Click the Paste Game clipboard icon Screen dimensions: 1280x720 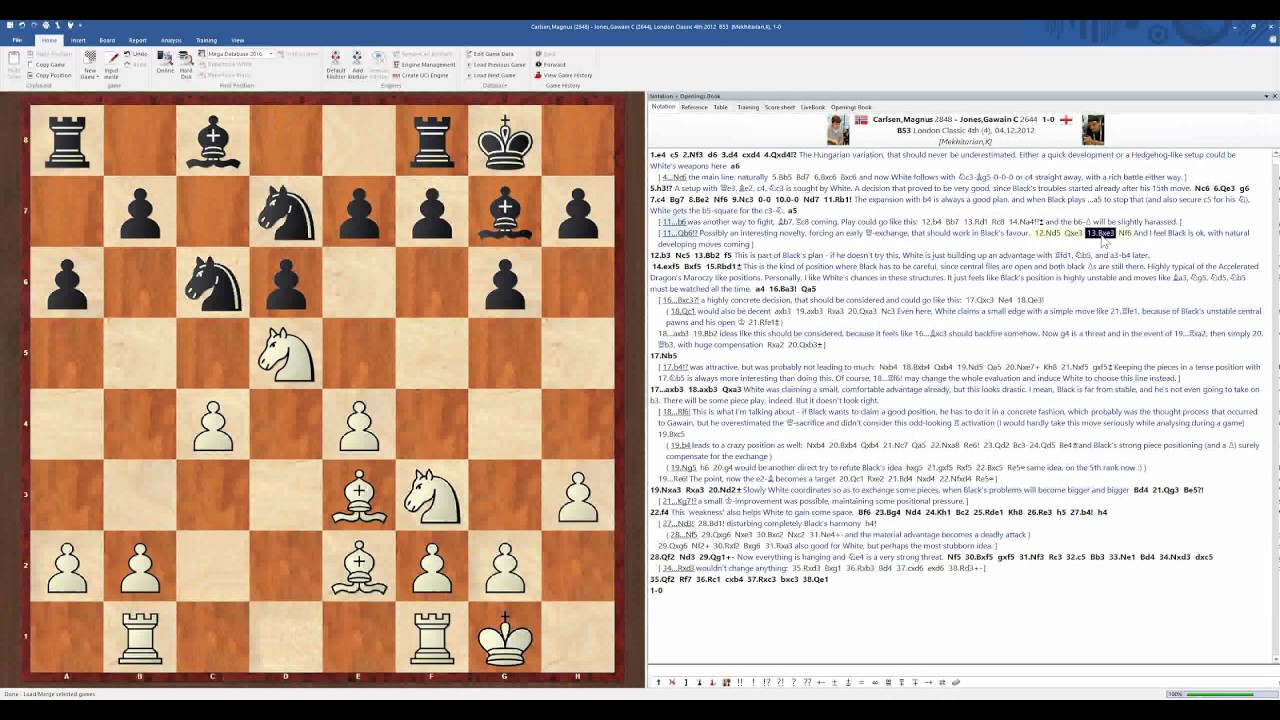(14, 65)
